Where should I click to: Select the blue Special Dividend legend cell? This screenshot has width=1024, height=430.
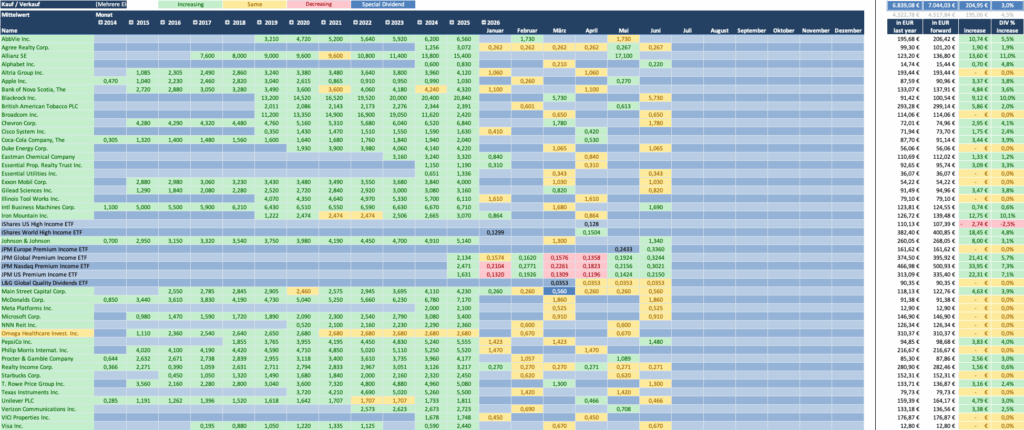(383, 4)
